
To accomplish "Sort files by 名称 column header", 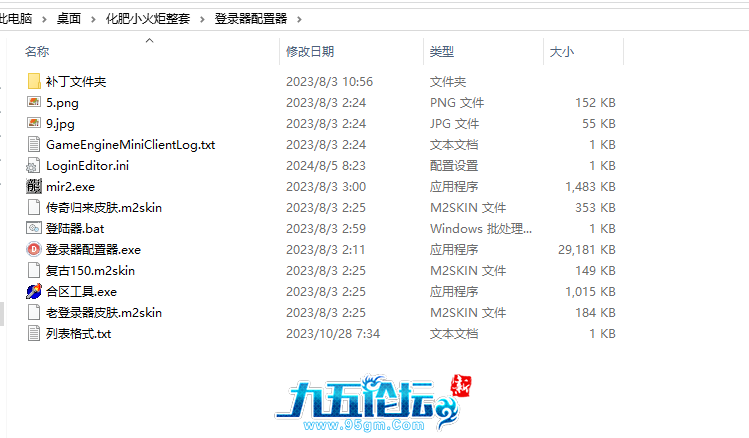I will (x=37, y=51).
